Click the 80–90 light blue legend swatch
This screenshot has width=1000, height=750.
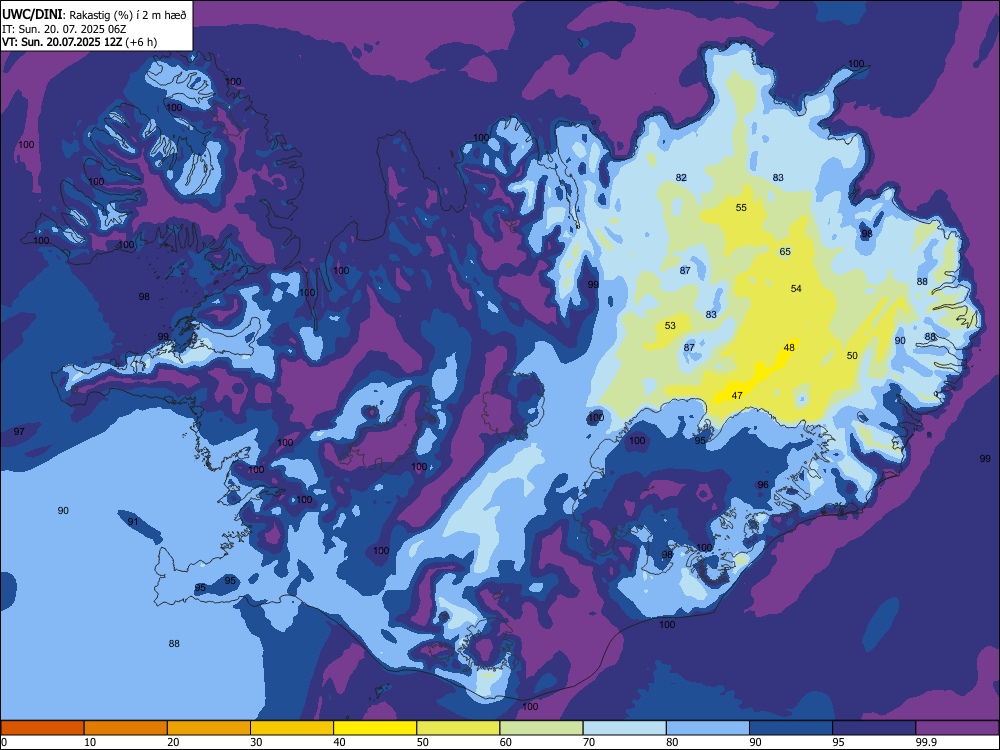pyautogui.click(x=708, y=728)
